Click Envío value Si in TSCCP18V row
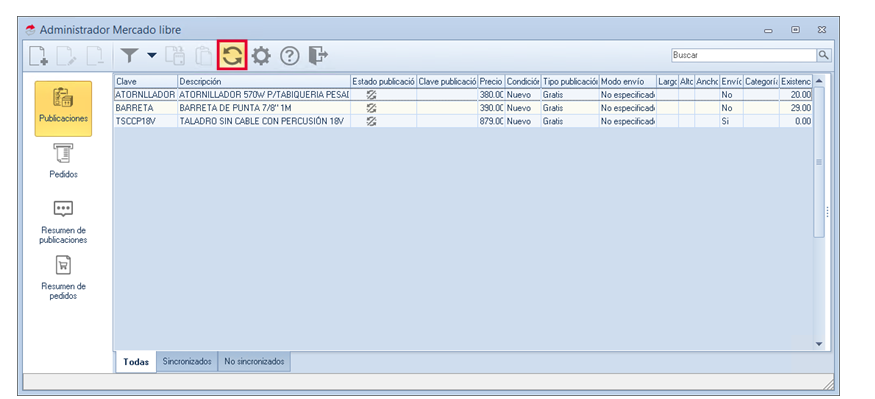This screenshot has width=875, height=399. click(732, 122)
